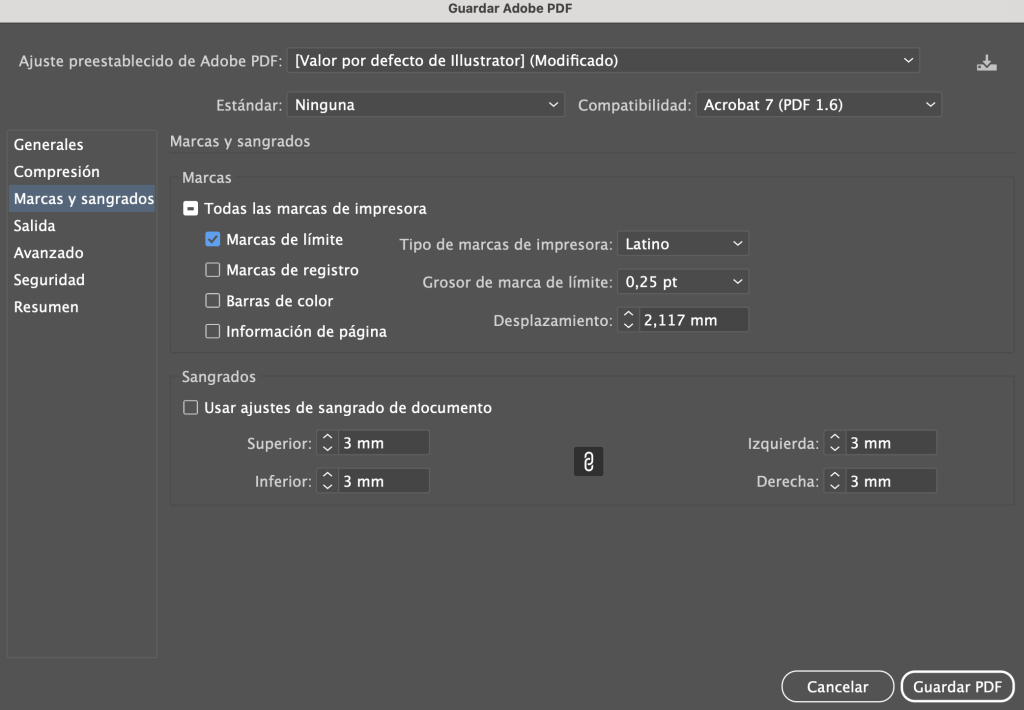
Task: Toggle the bleed values link chain icon
Action: (589, 461)
